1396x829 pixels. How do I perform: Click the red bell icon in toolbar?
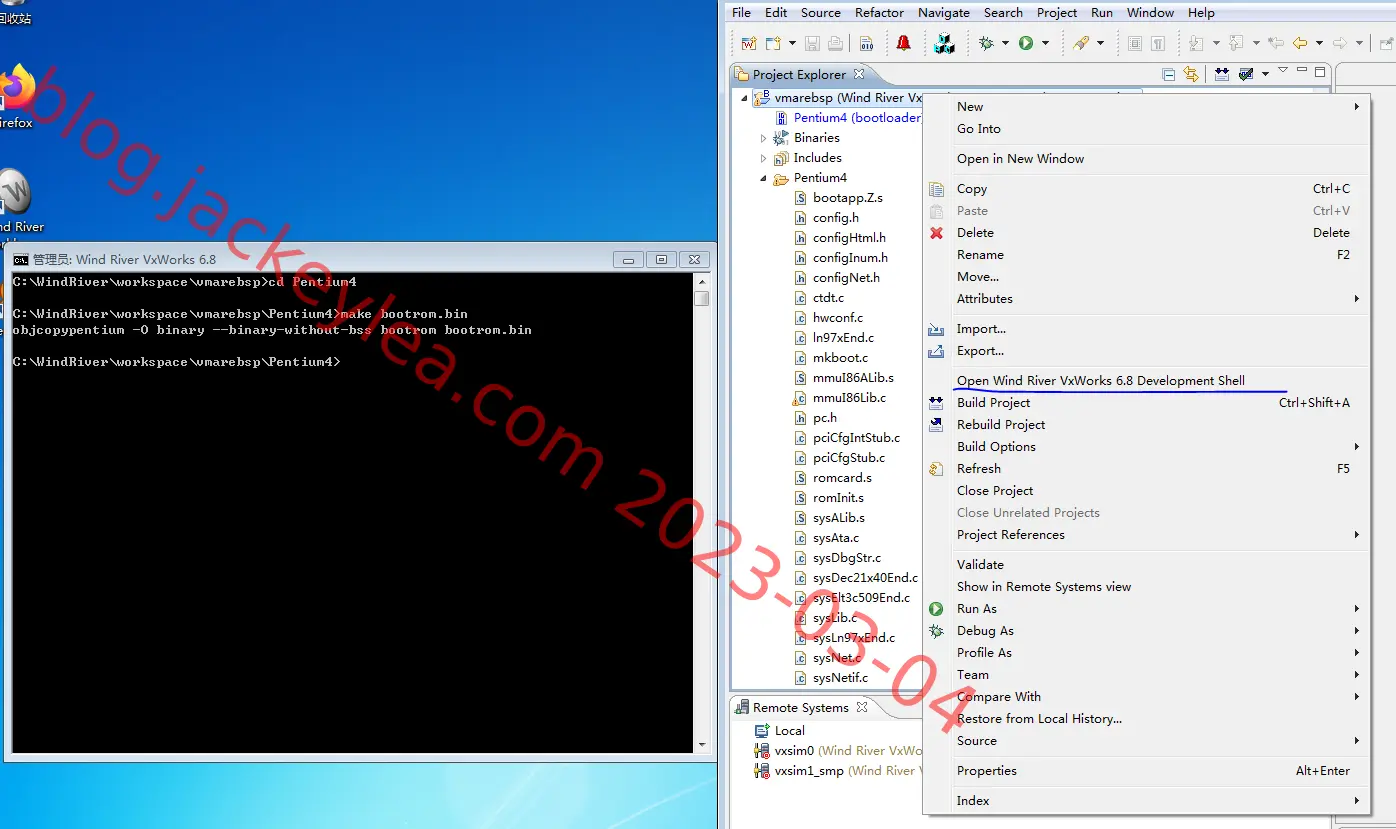coord(904,43)
